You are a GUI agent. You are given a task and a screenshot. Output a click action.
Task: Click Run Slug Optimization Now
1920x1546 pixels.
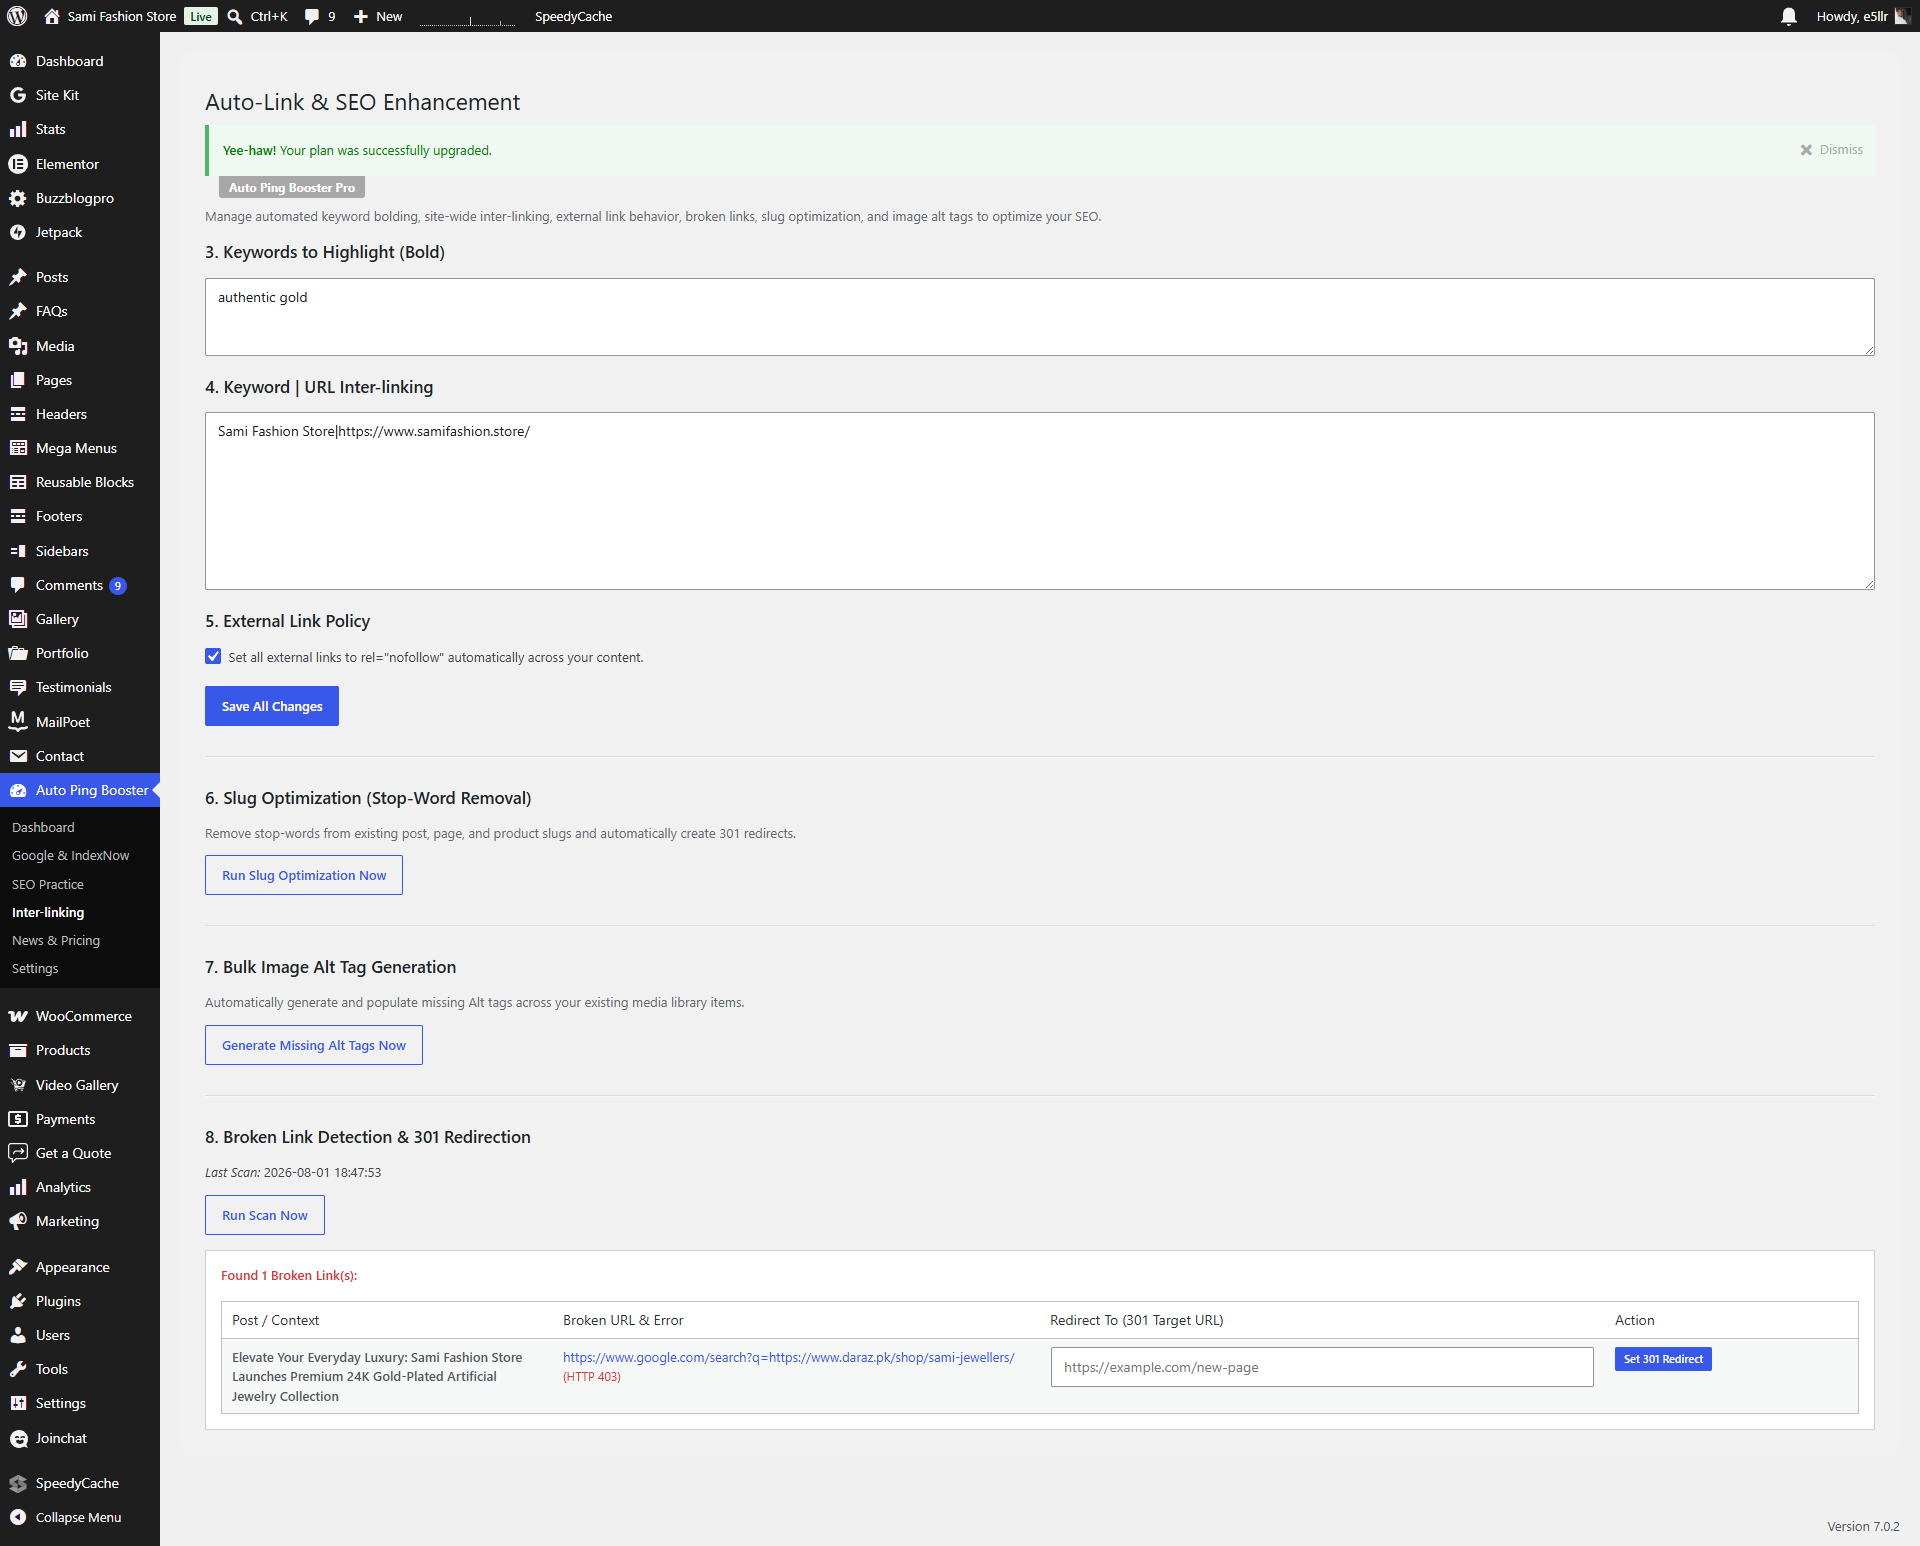304,875
